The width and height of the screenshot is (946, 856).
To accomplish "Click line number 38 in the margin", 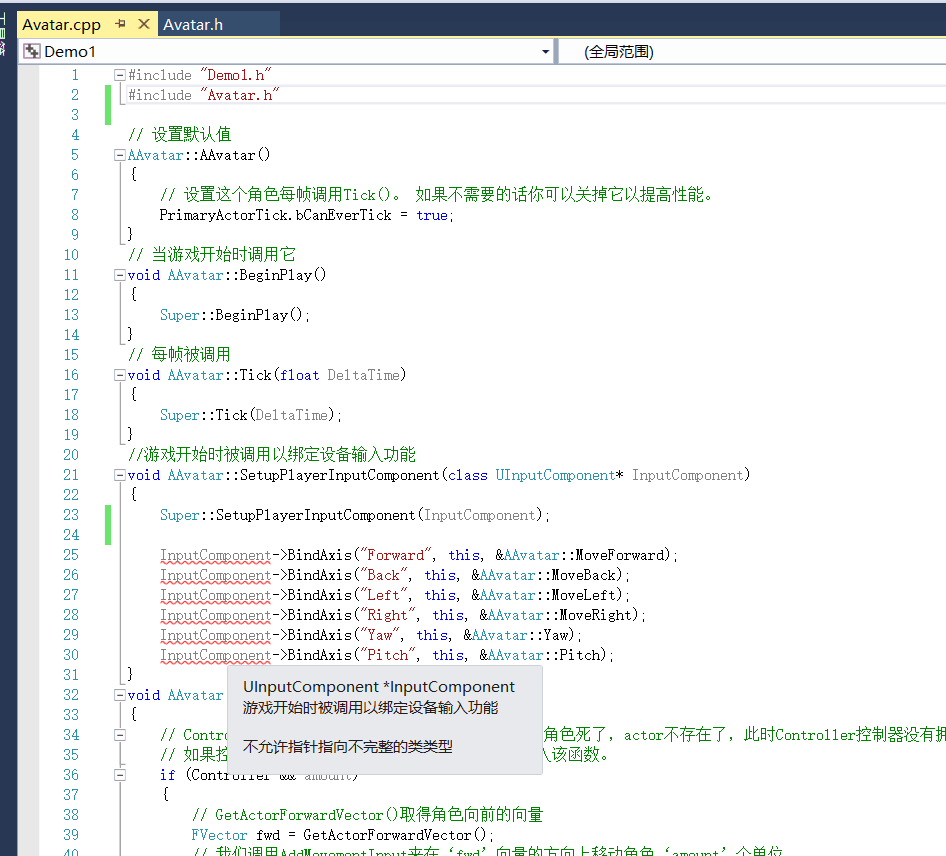I will tap(71, 815).
